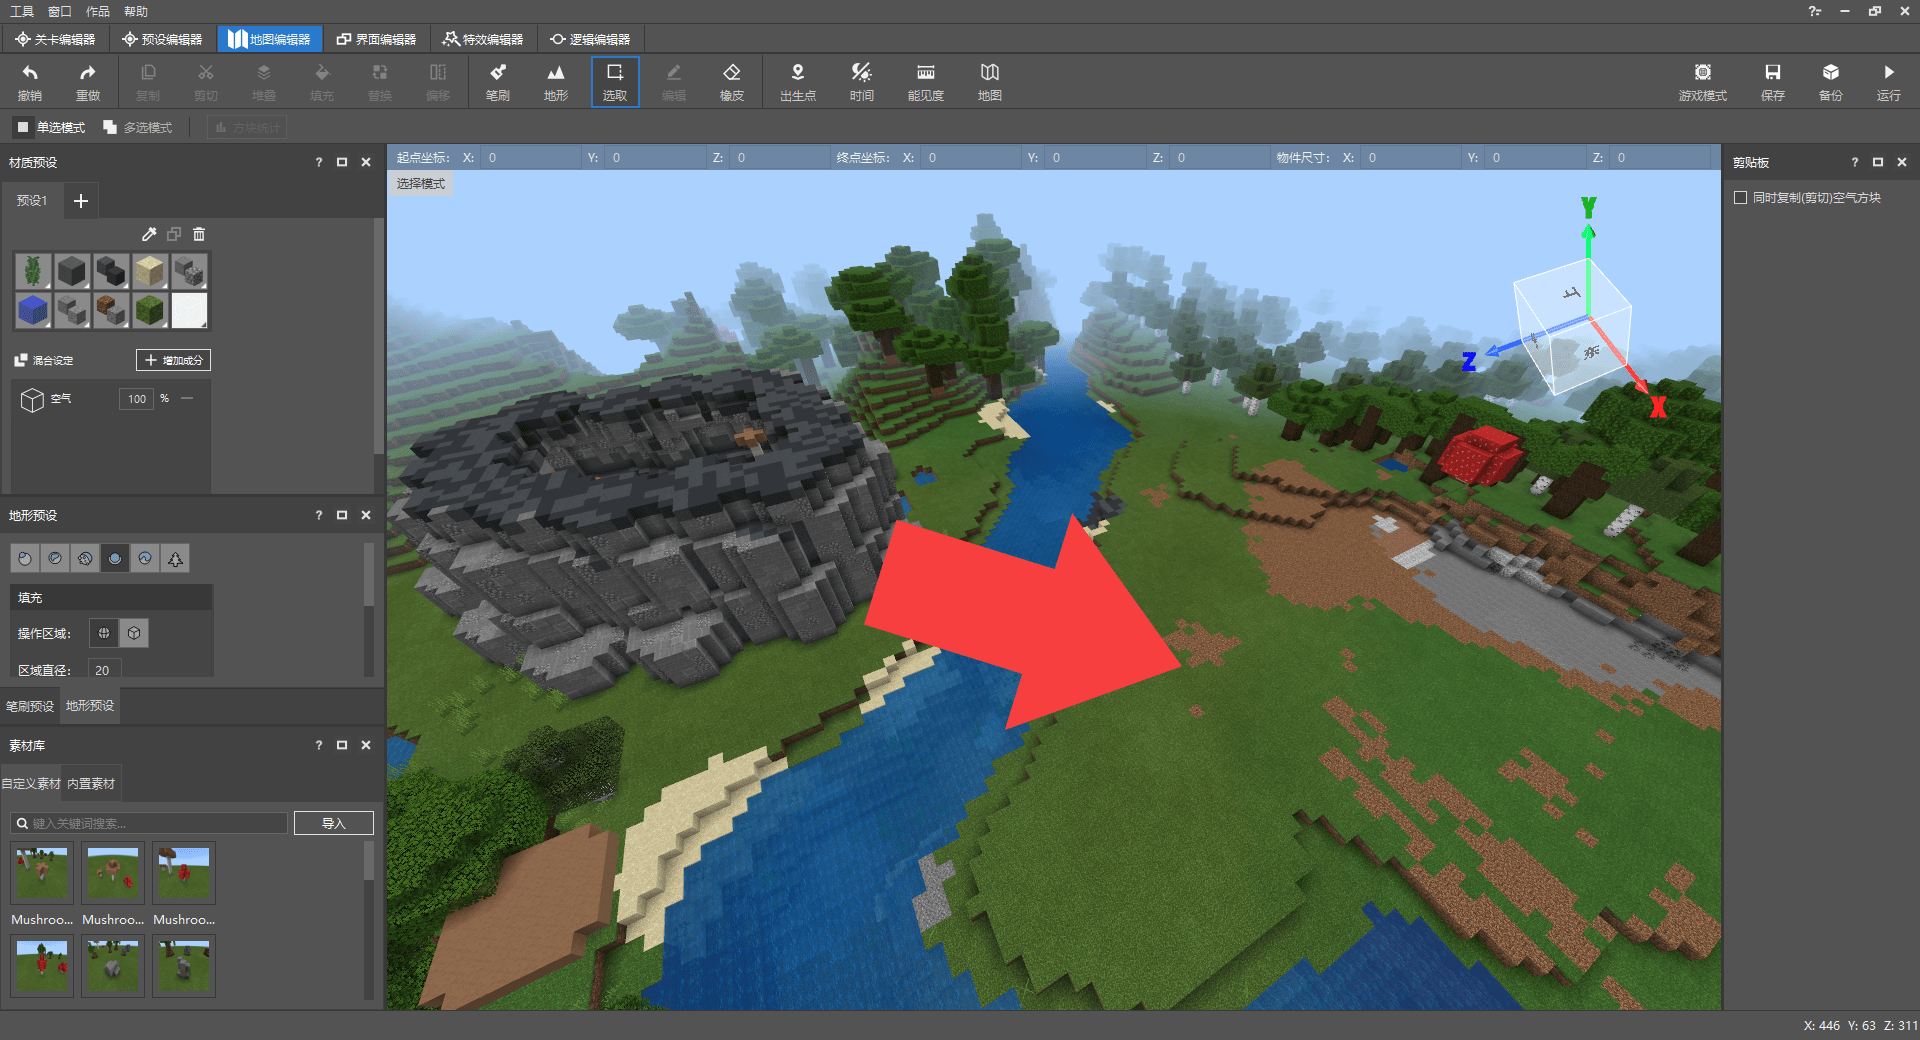Select third Mushroo... asset thumbnail
The width and height of the screenshot is (1920, 1040).
click(x=184, y=873)
